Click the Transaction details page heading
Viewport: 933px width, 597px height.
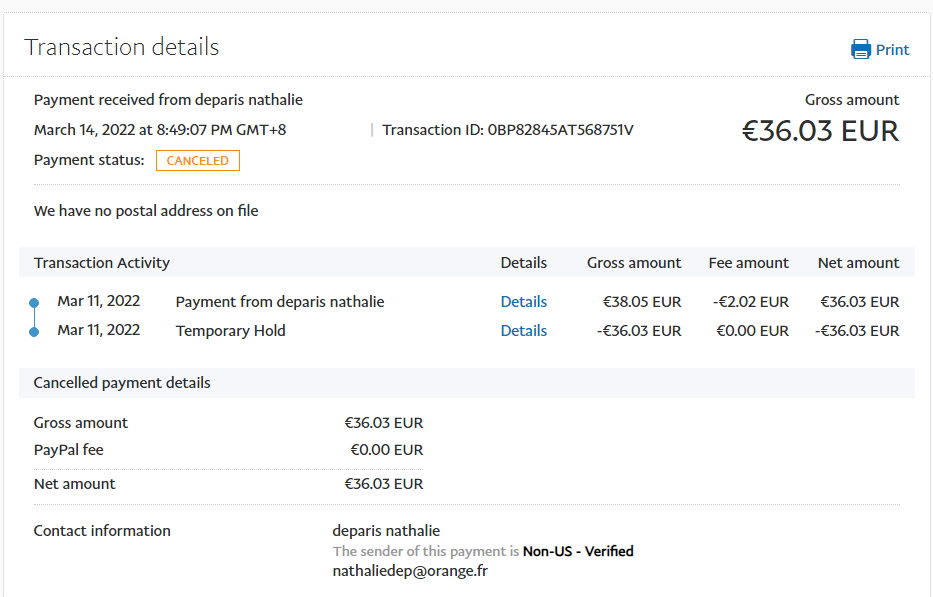(x=121, y=47)
